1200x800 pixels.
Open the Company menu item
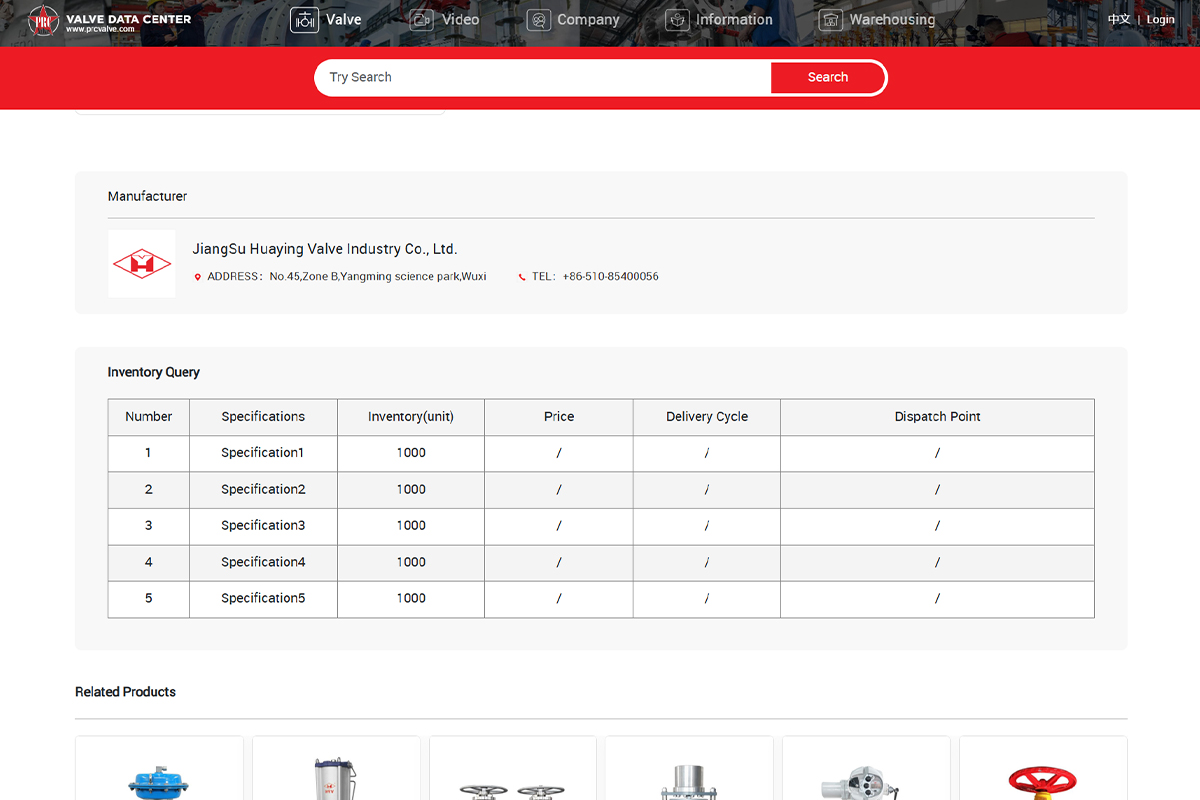coord(588,20)
